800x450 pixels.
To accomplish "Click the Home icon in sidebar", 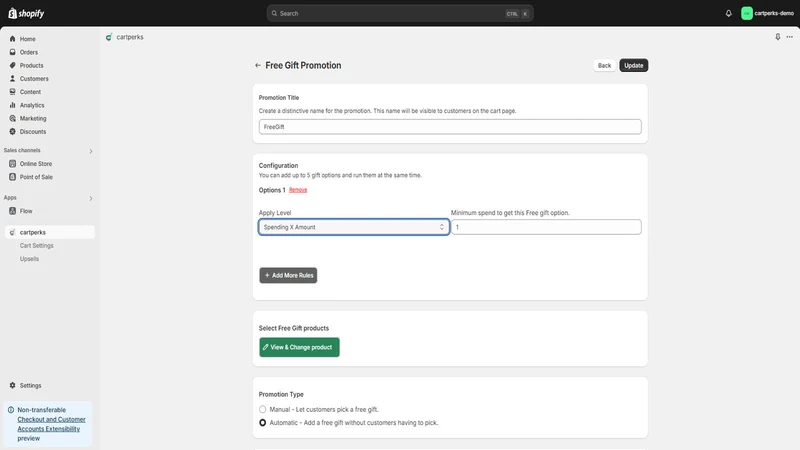I will point(12,39).
